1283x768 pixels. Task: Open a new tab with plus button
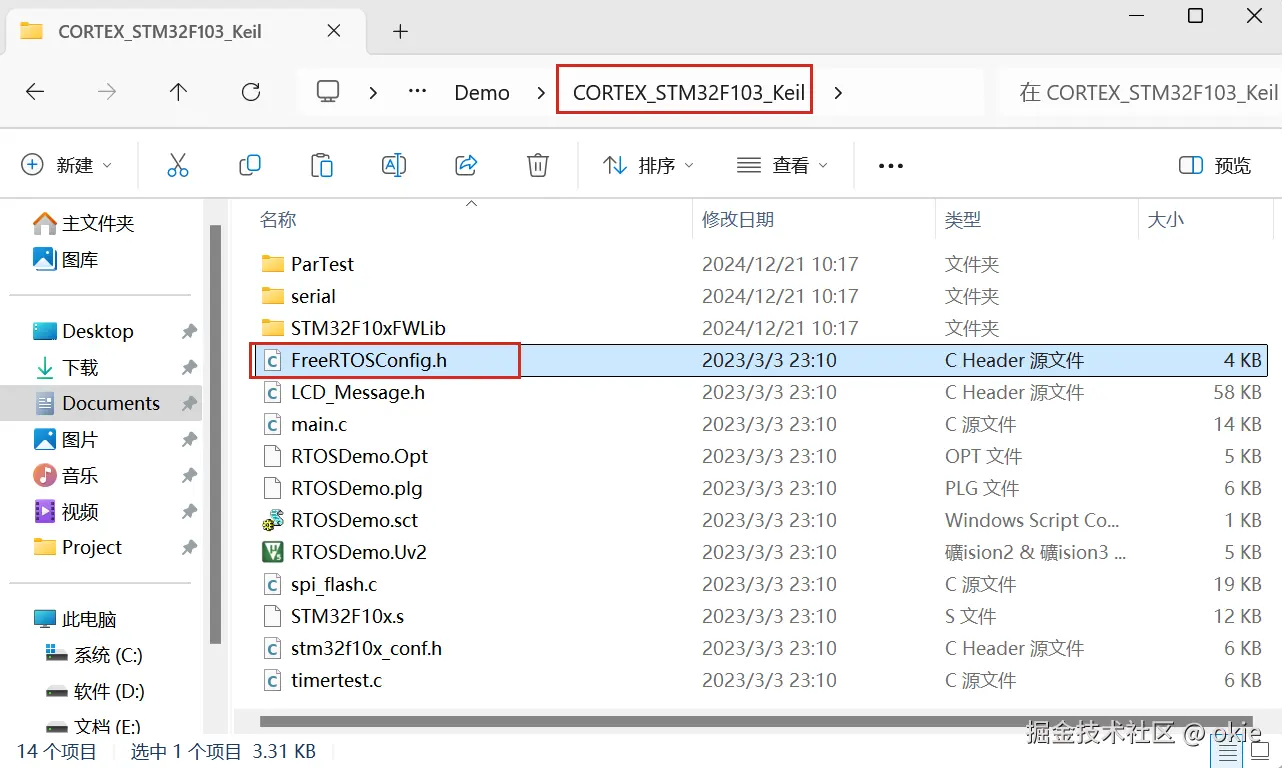pos(400,31)
